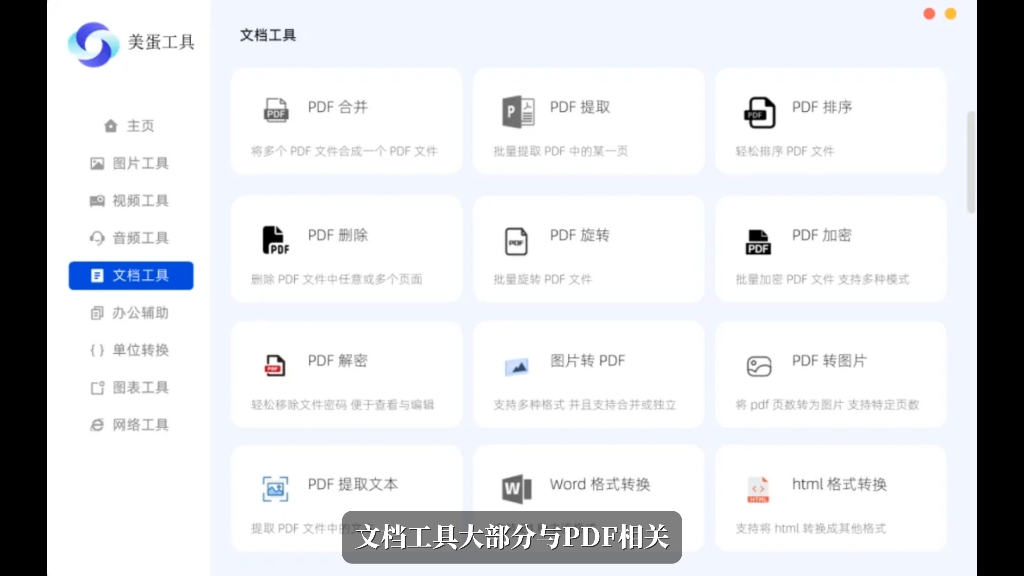Click the PDF 旋转 file icon

click(x=516, y=238)
